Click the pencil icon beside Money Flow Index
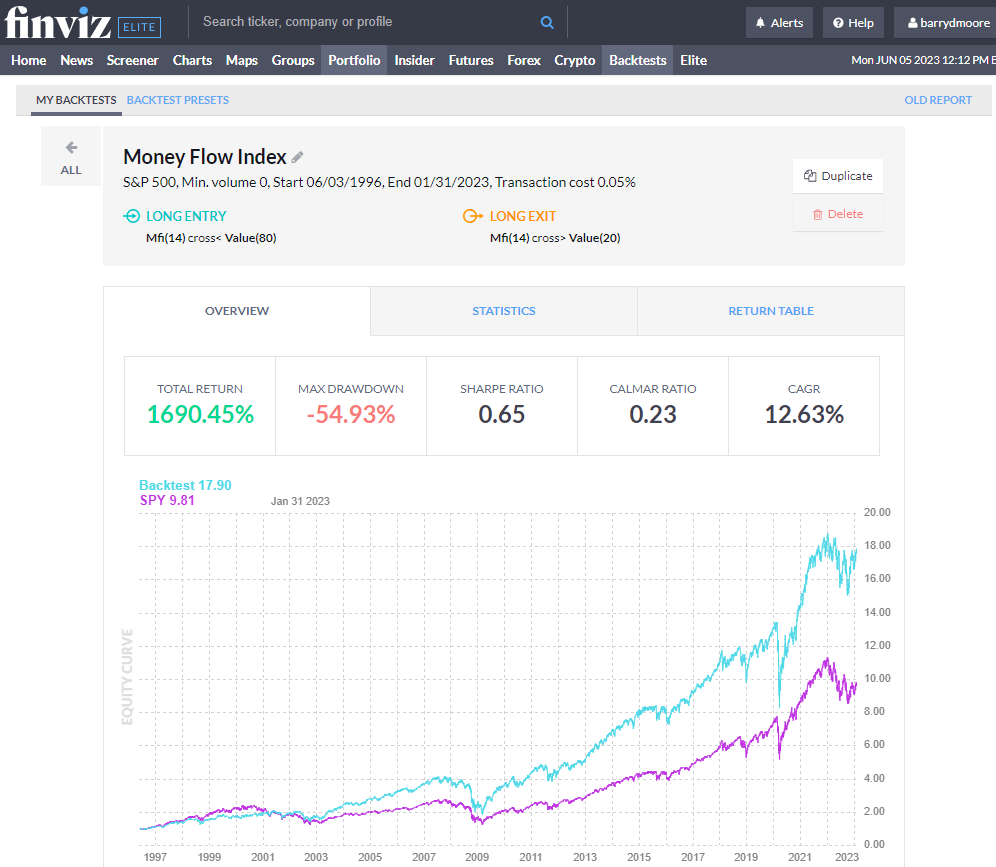996x867 pixels. [297, 157]
